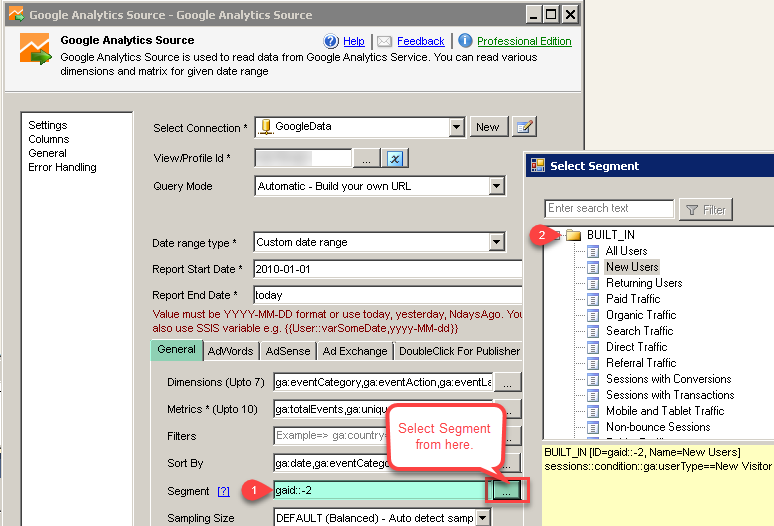Click the Segment value field
774x526 pixels.
pos(380,490)
